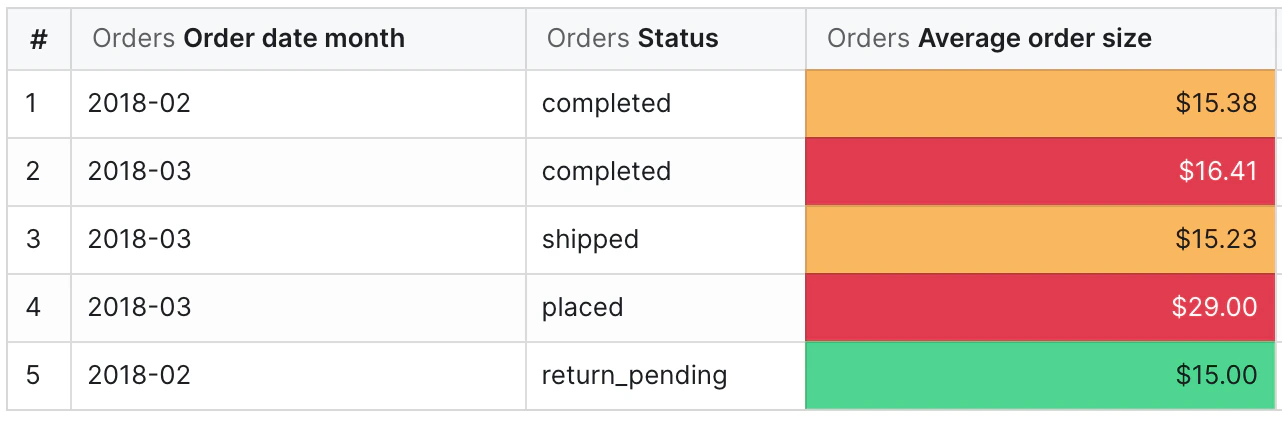Image resolution: width=1282 pixels, height=422 pixels.
Task: Click the # row number column header
Action: [x=39, y=39]
